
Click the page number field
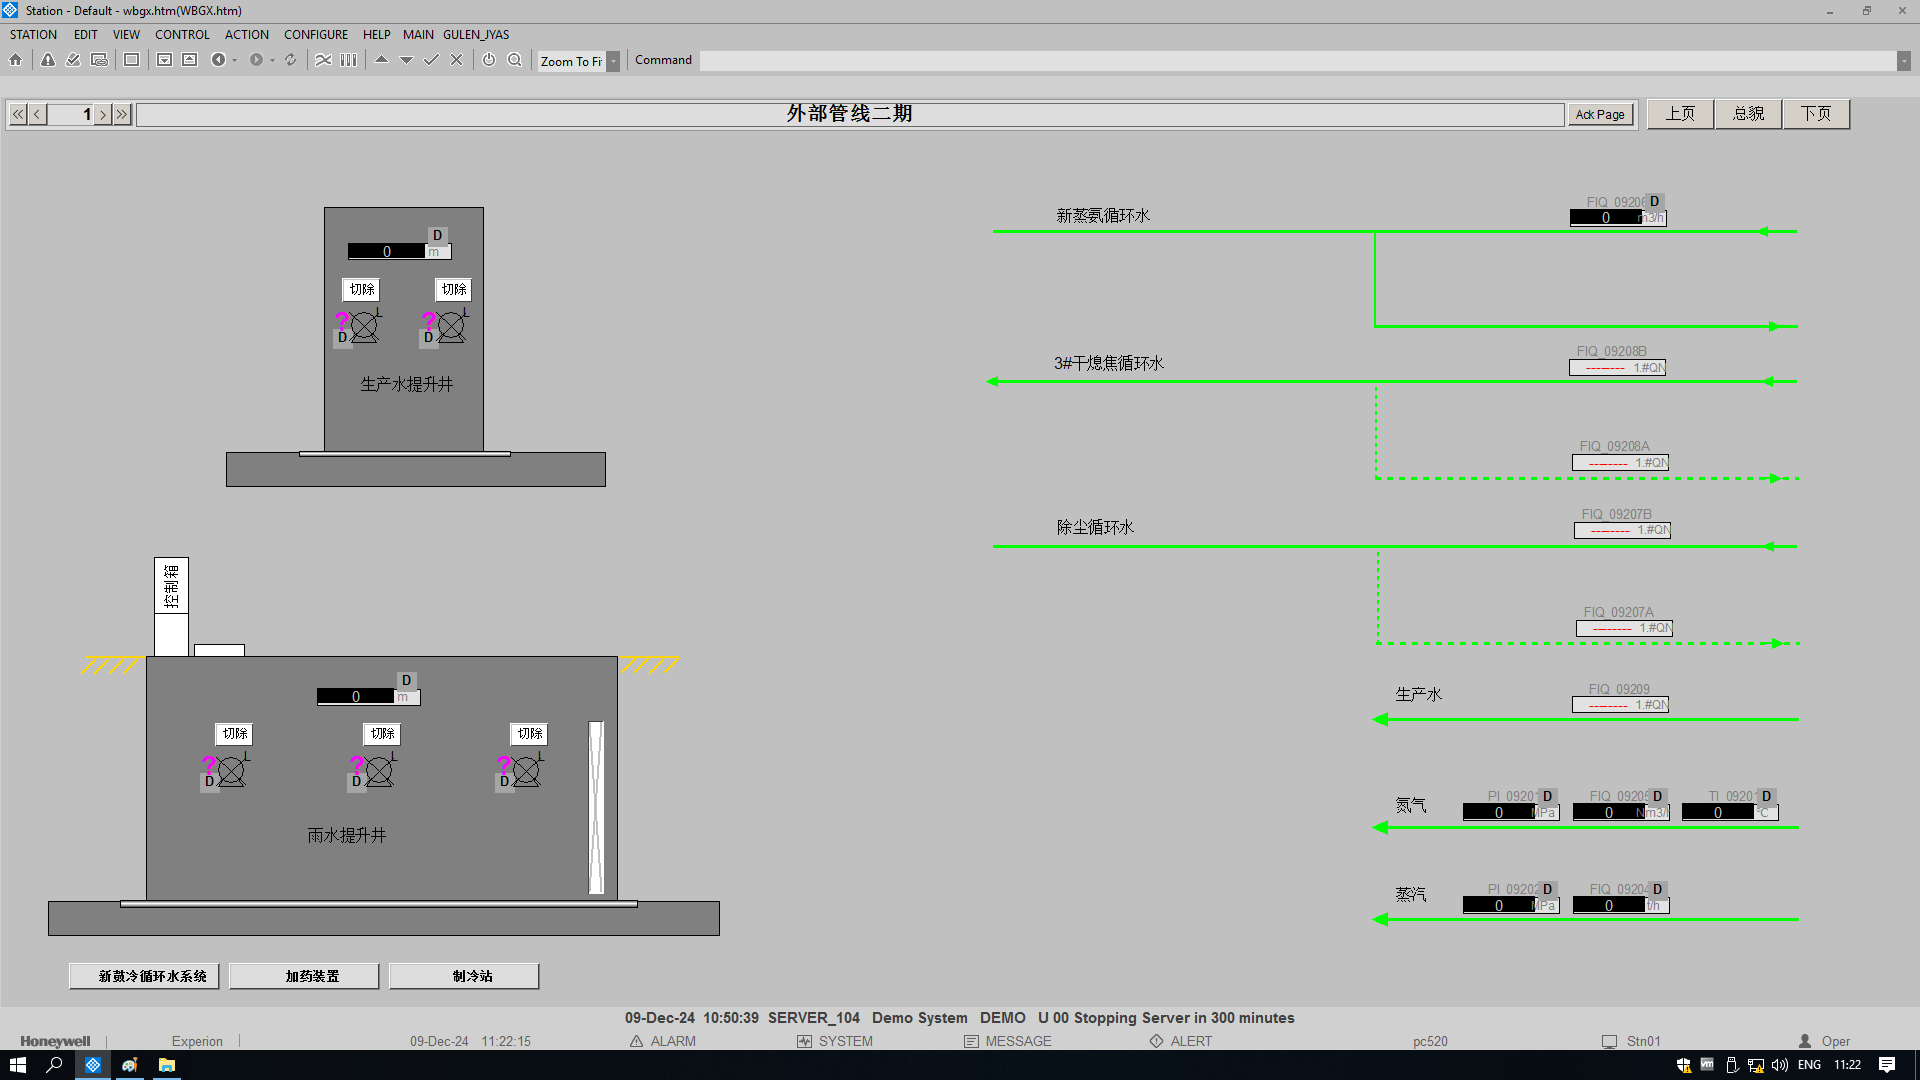71,114
